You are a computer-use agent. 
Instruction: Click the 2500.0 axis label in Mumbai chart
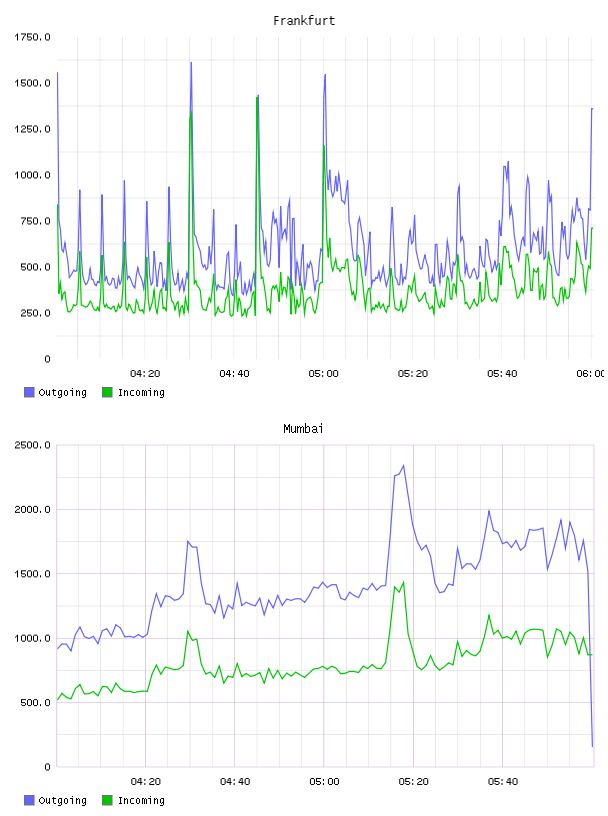32,445
